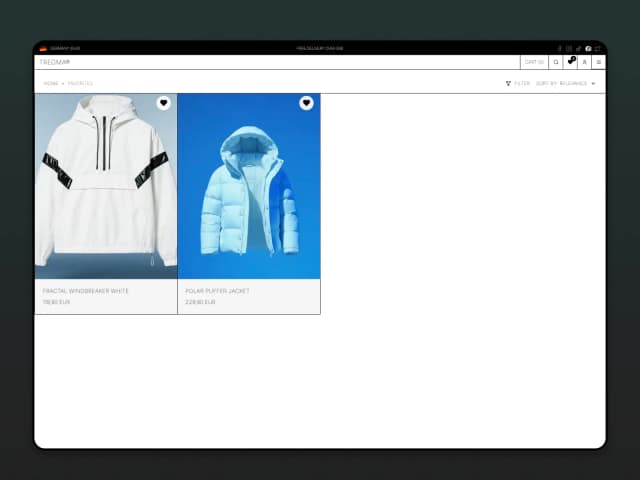Open the hamburger menu icon
Screen dimensions: 640x480
pos(598,62)
